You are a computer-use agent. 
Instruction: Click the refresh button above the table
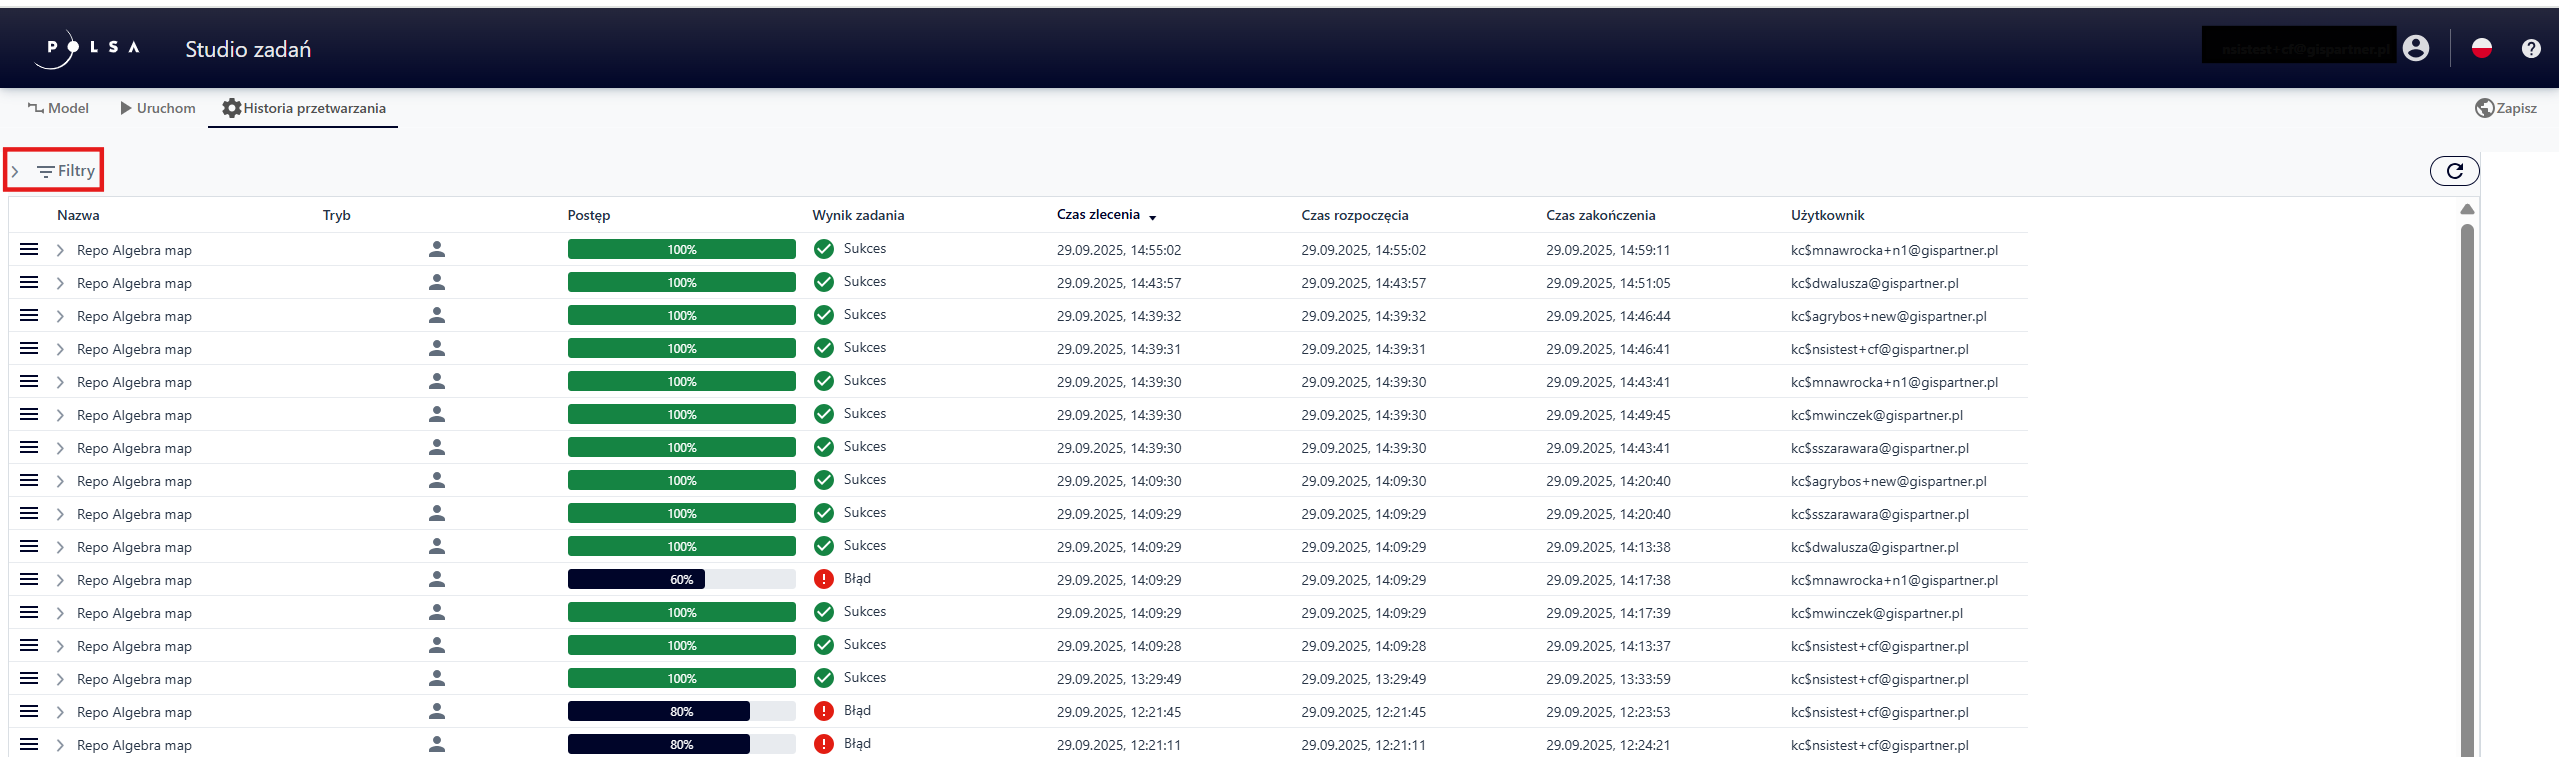pyautogui.click(x=2453, y=171)
